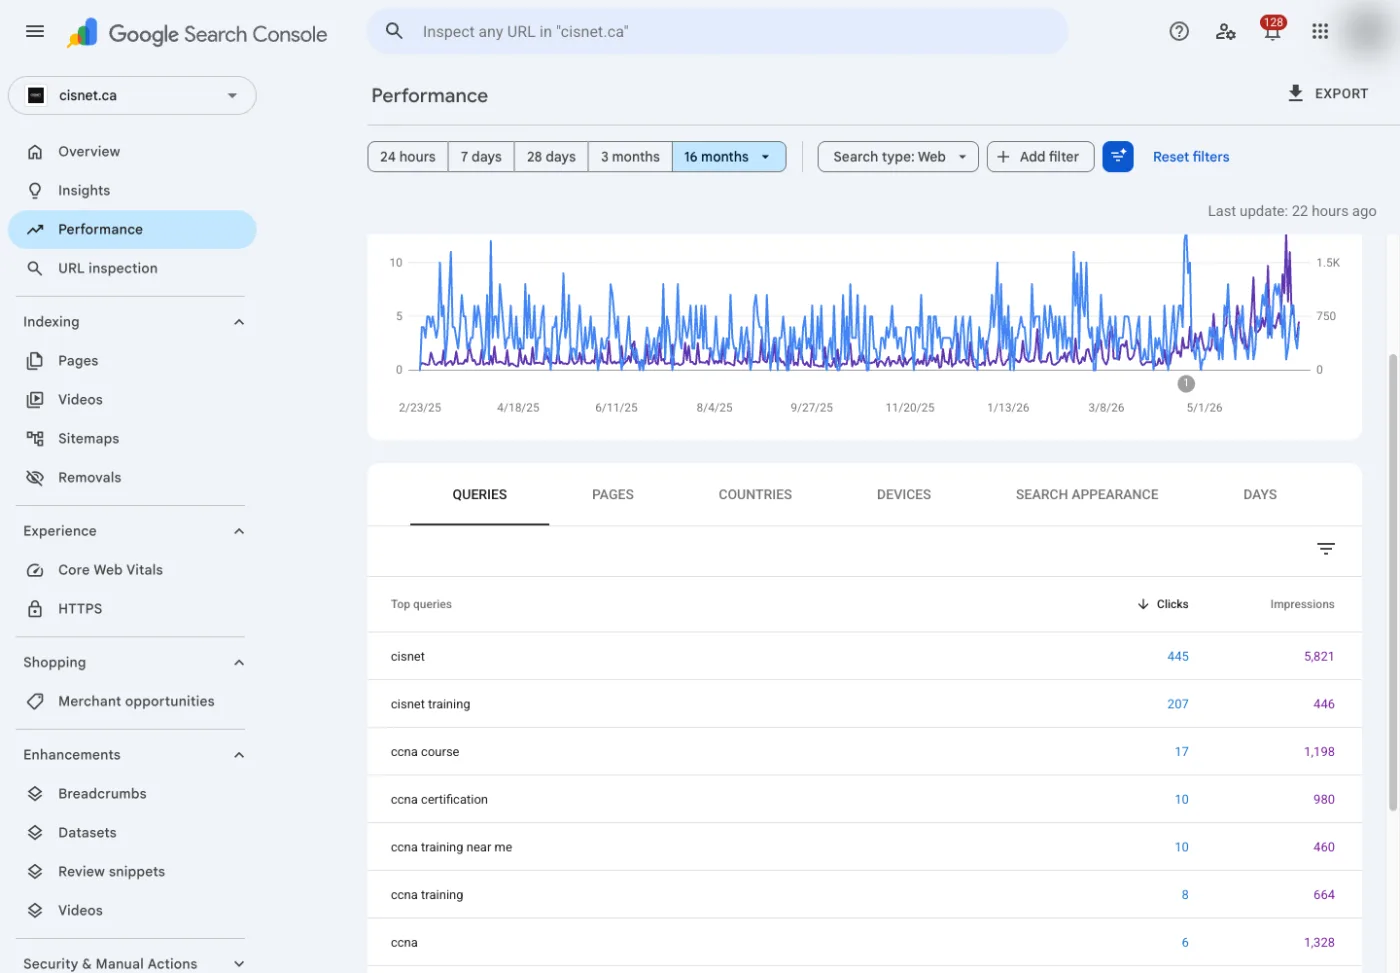Viewport: 1400px width, 973px height.
Task: Collapse the Indexing section
Action: (x=239, y=322)
